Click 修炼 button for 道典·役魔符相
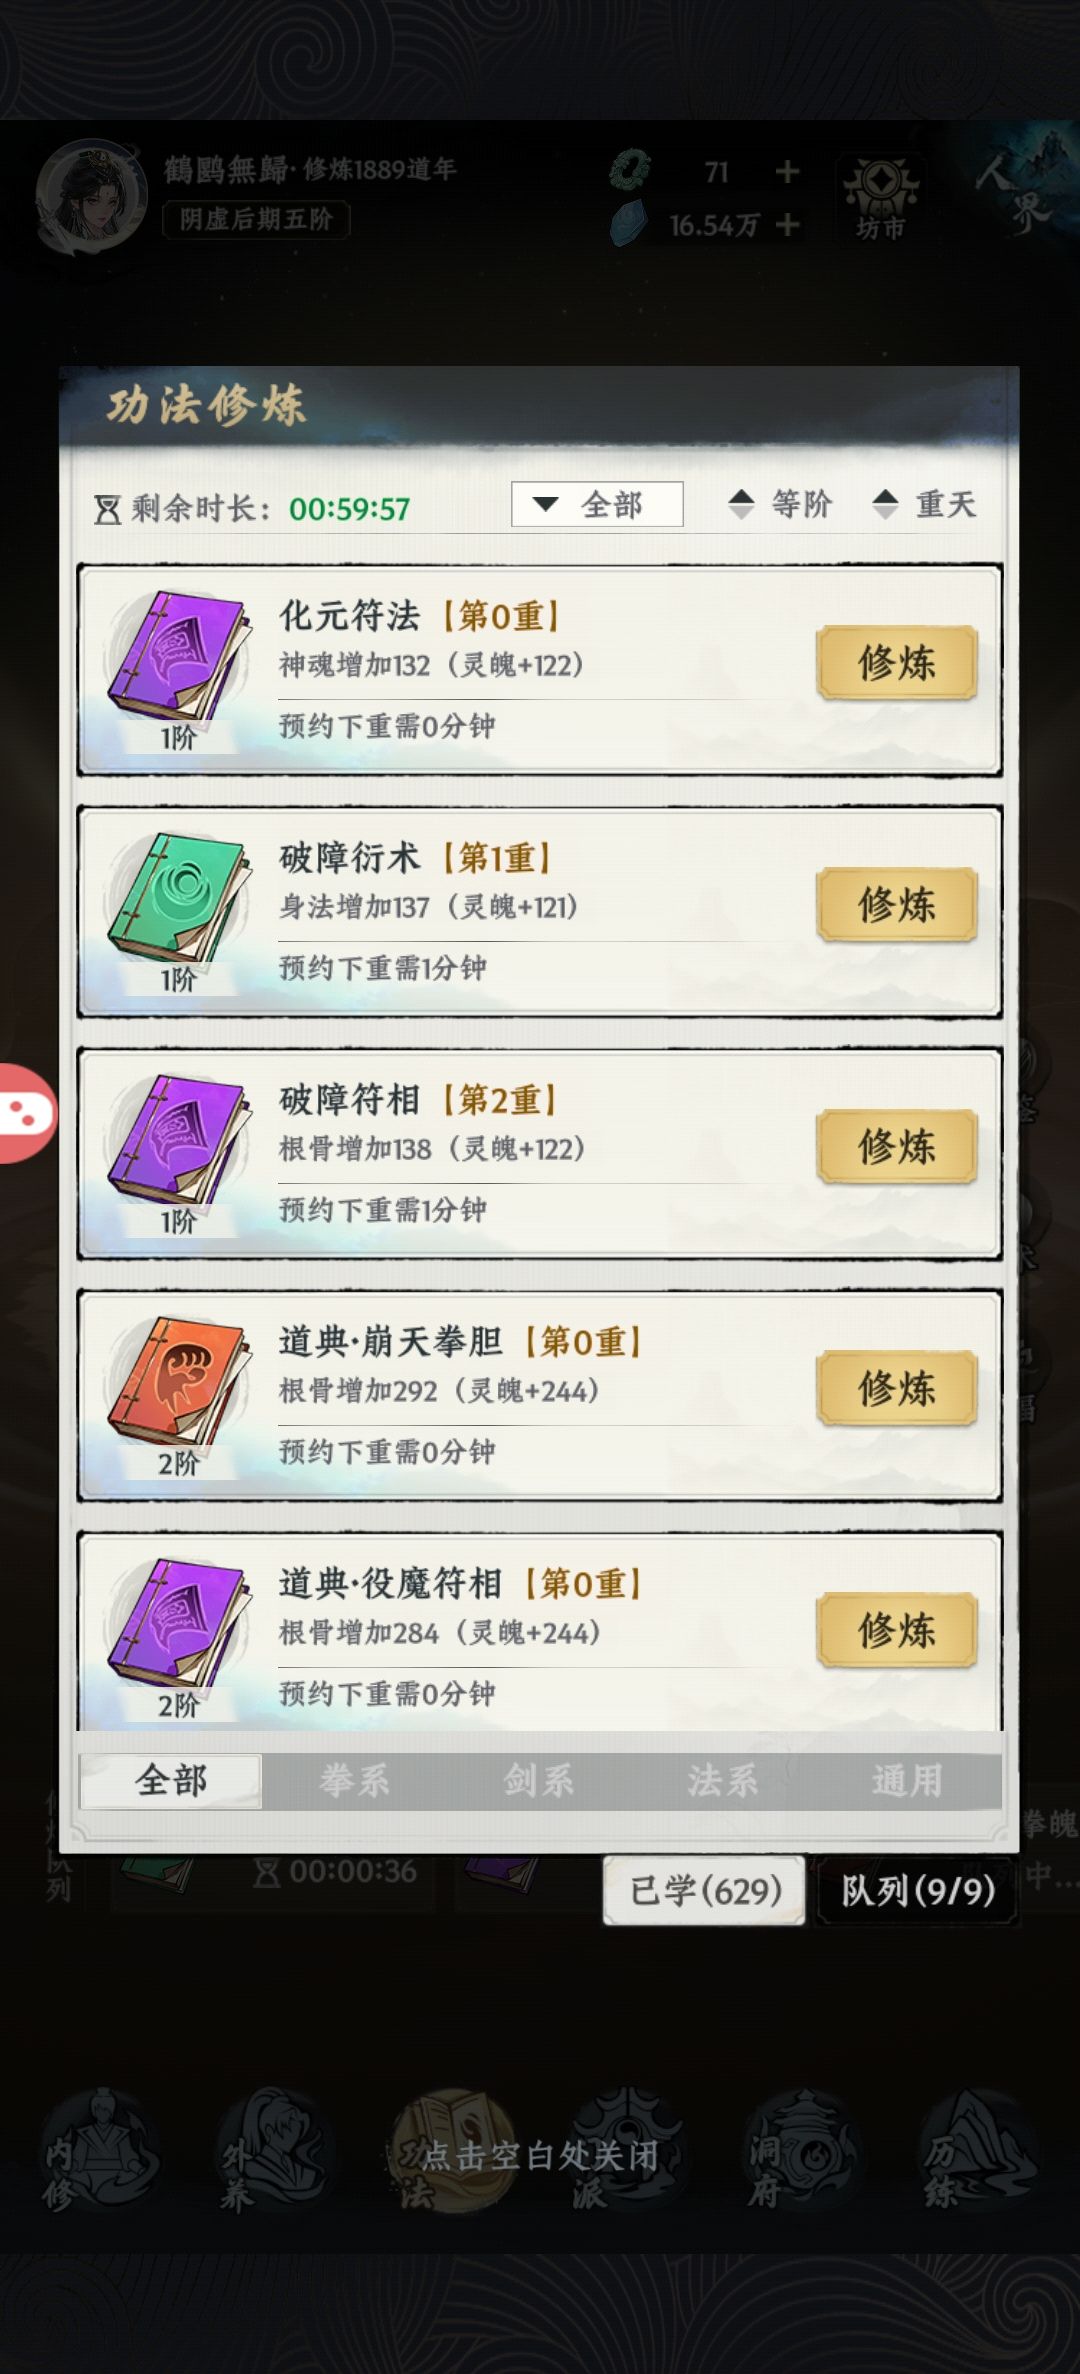 click(897, 1630)
